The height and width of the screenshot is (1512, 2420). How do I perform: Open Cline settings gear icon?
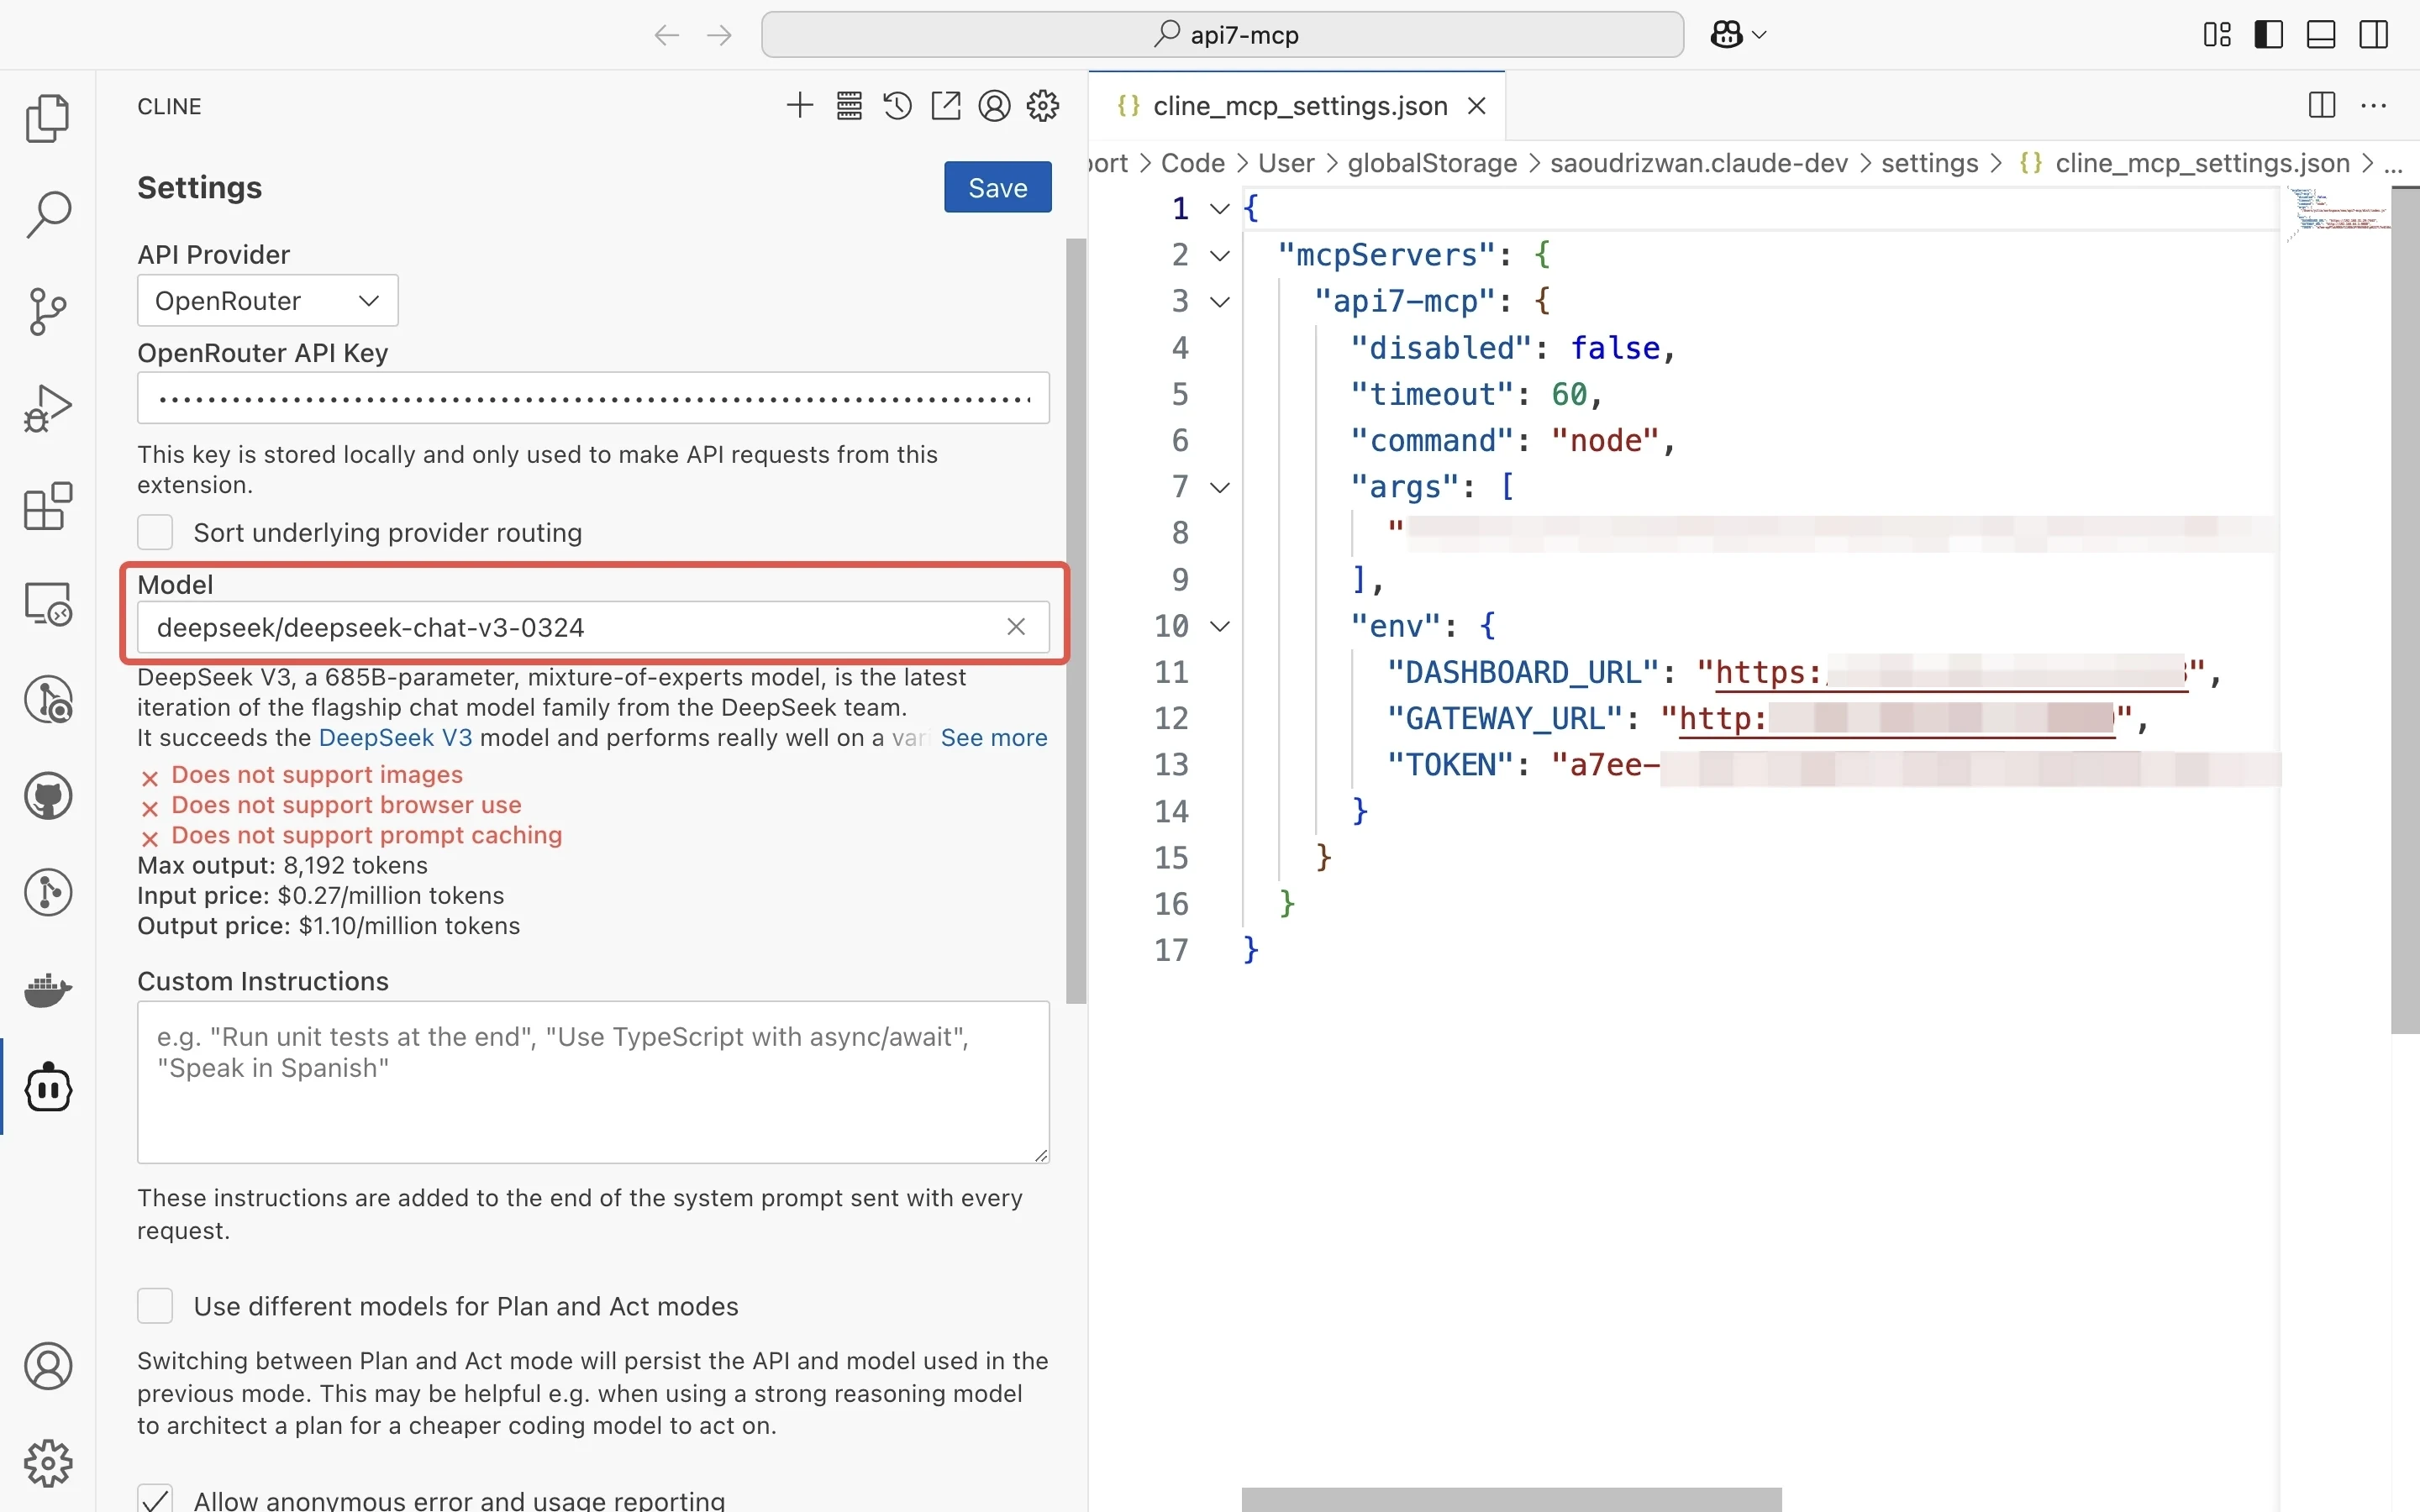(x=1043, y=106)
